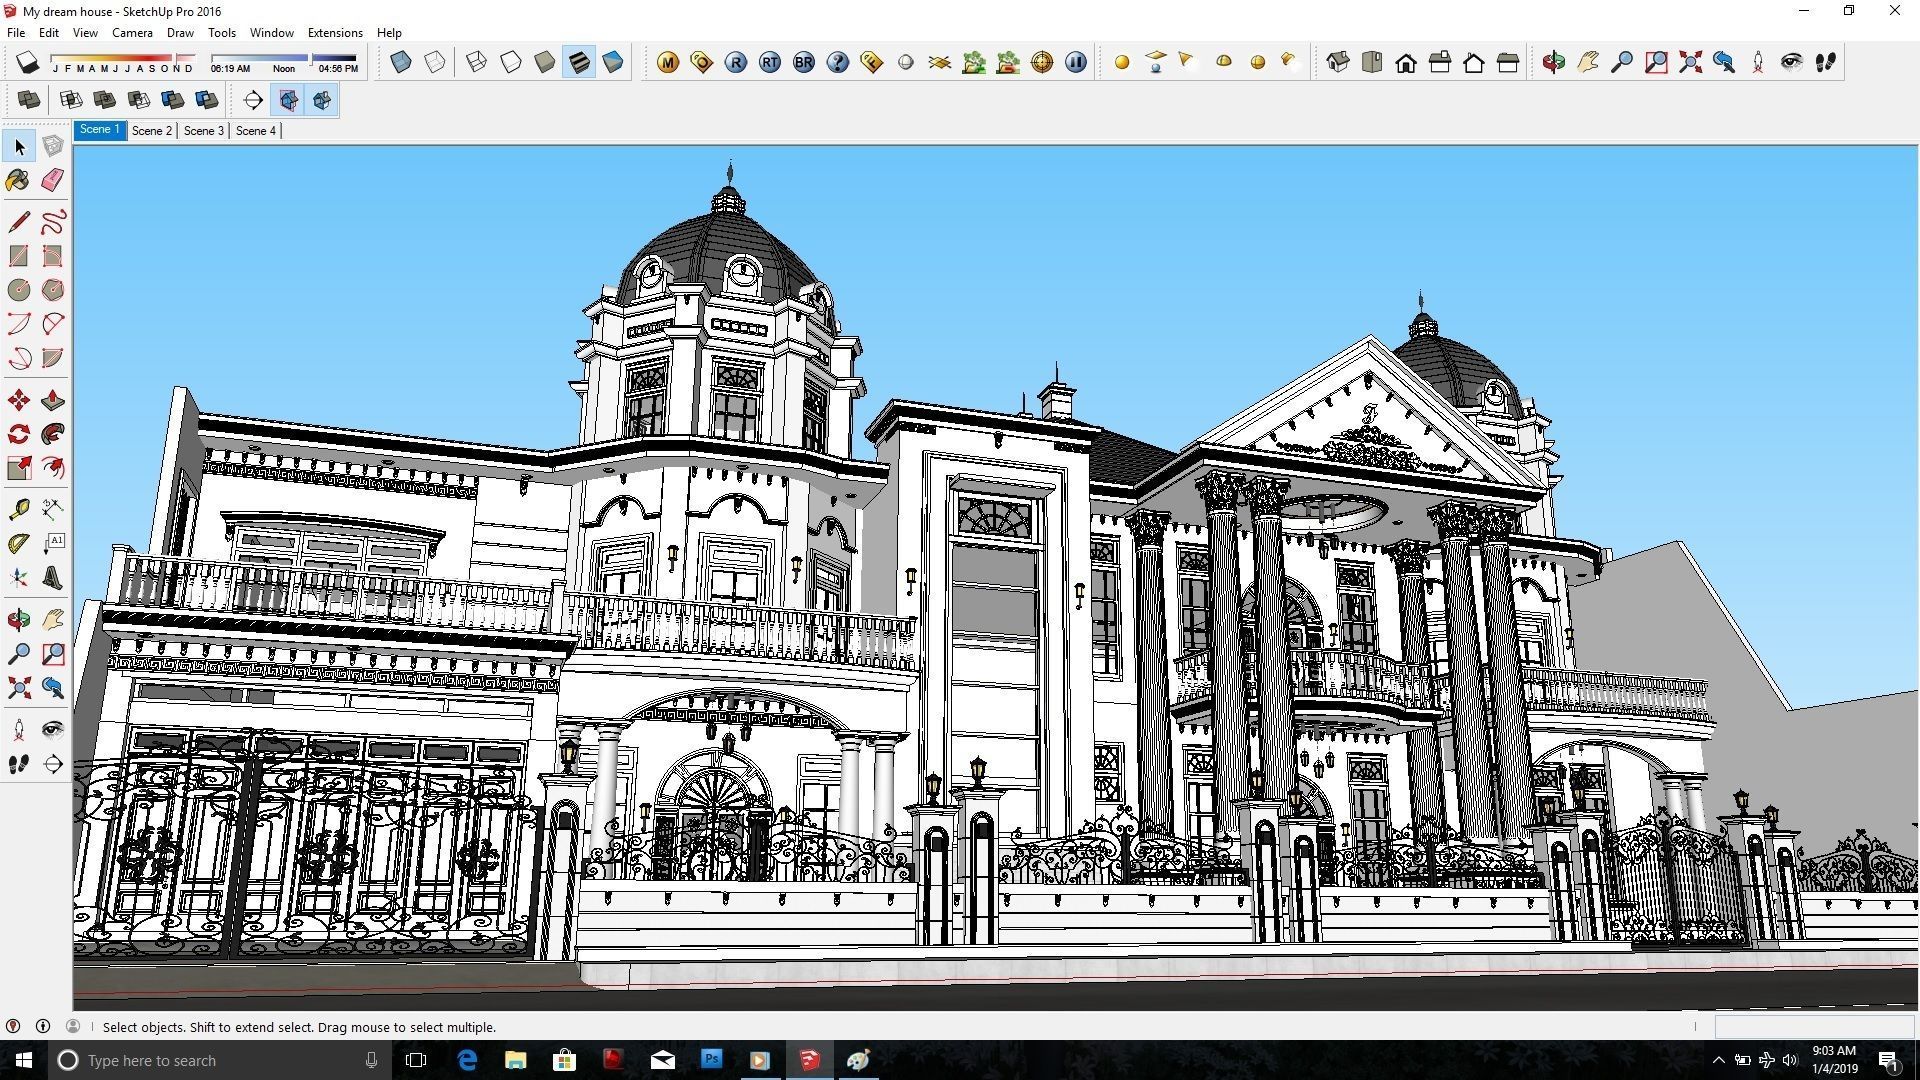Image resolution: width=1920 pixels, height=1080 pixels.
Task: Pick the Paint Bucket tool
Action: click(19, 180)
